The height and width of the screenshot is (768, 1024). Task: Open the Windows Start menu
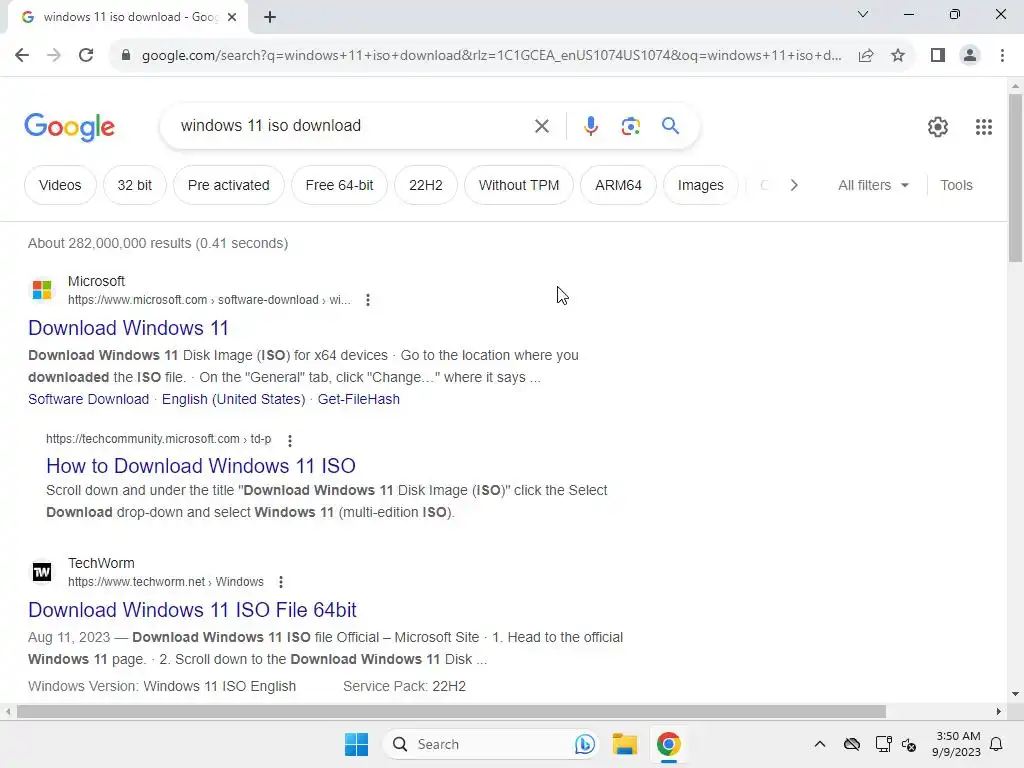(x=357, y=744)
